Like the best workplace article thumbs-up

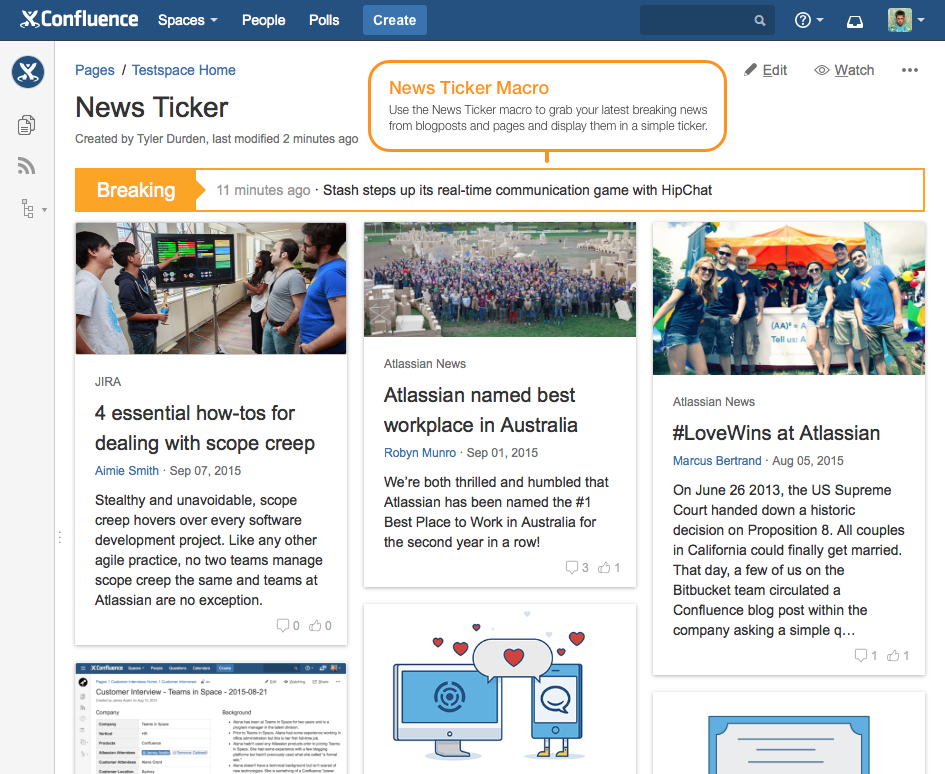[604, 567]
